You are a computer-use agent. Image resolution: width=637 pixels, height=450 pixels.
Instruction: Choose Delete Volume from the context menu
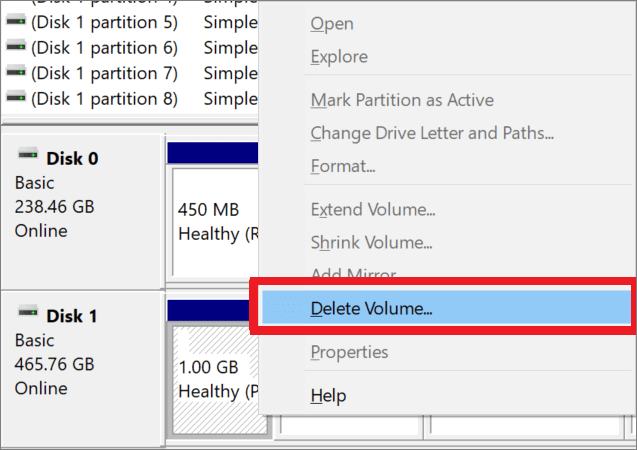tap(371, 308)
